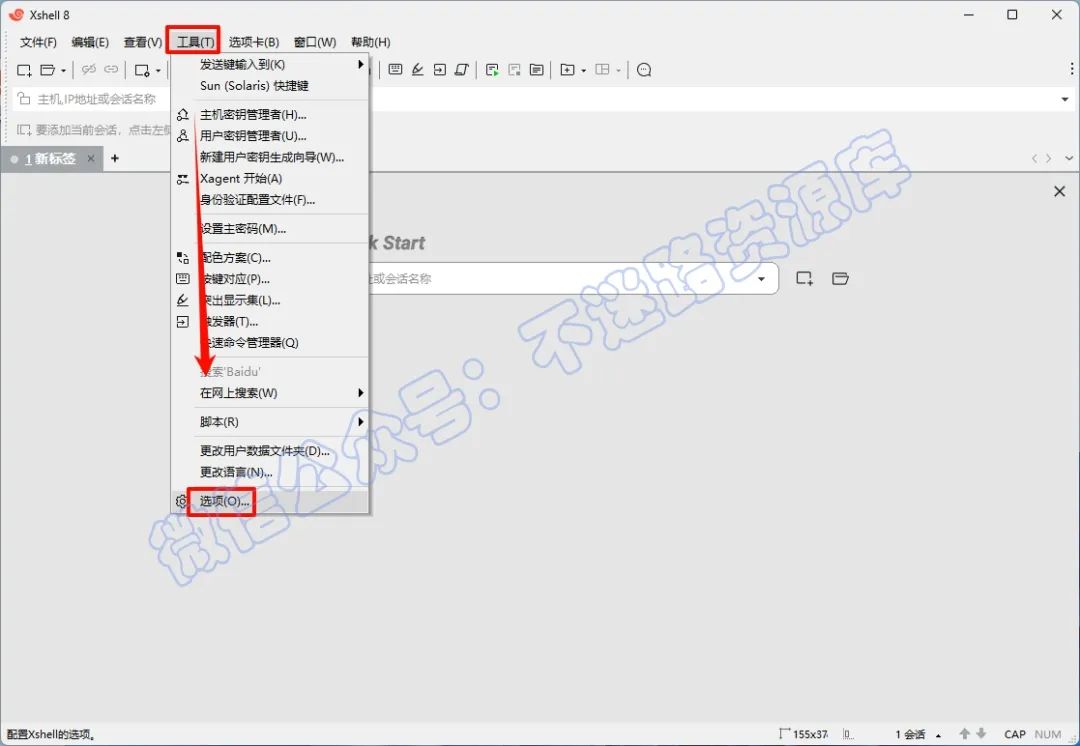The width and height of the screenshot is (1080, 746).
Task: Click the Open Session folder toolbar icon
Action: tap(48, 70)
